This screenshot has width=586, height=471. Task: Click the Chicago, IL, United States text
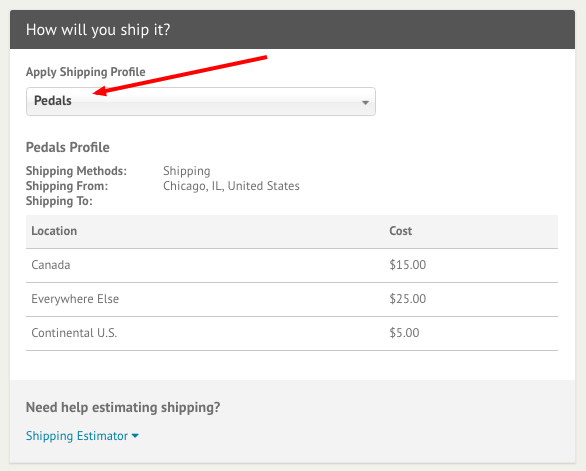pyautogui.click(x=231, y=186)
